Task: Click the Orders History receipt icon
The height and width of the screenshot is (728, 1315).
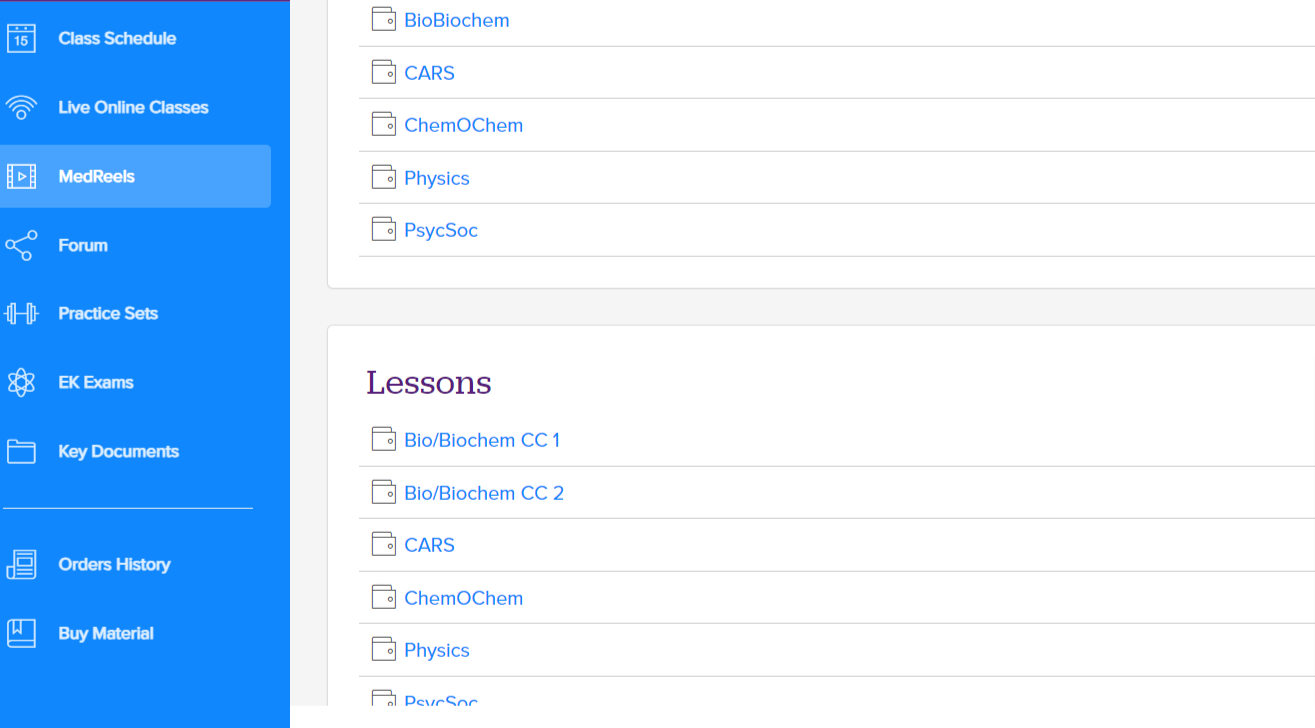Action: [x=21, y=564]
